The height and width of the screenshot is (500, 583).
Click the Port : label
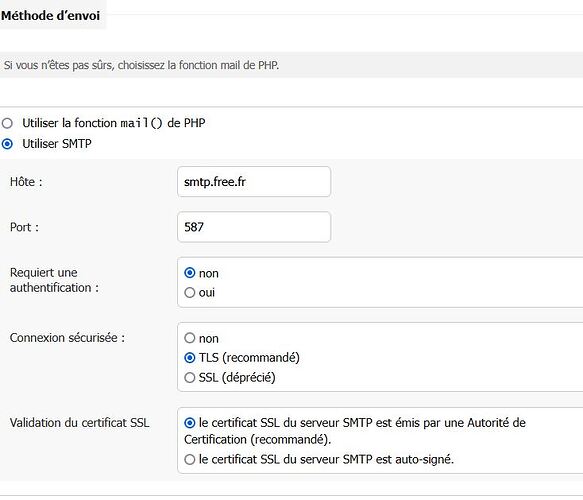[x=24, y=227]
